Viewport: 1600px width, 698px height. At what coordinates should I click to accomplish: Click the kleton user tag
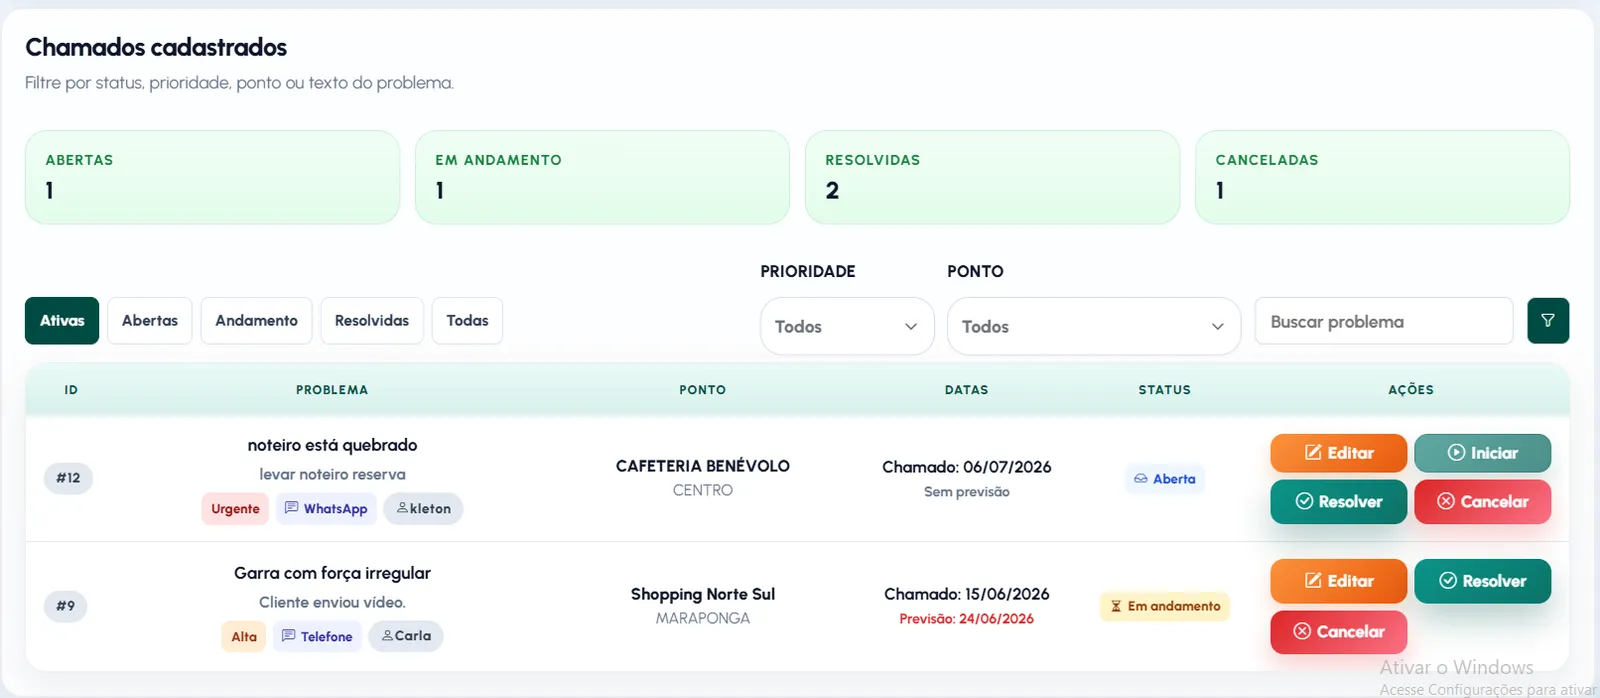tap(423, 508)
